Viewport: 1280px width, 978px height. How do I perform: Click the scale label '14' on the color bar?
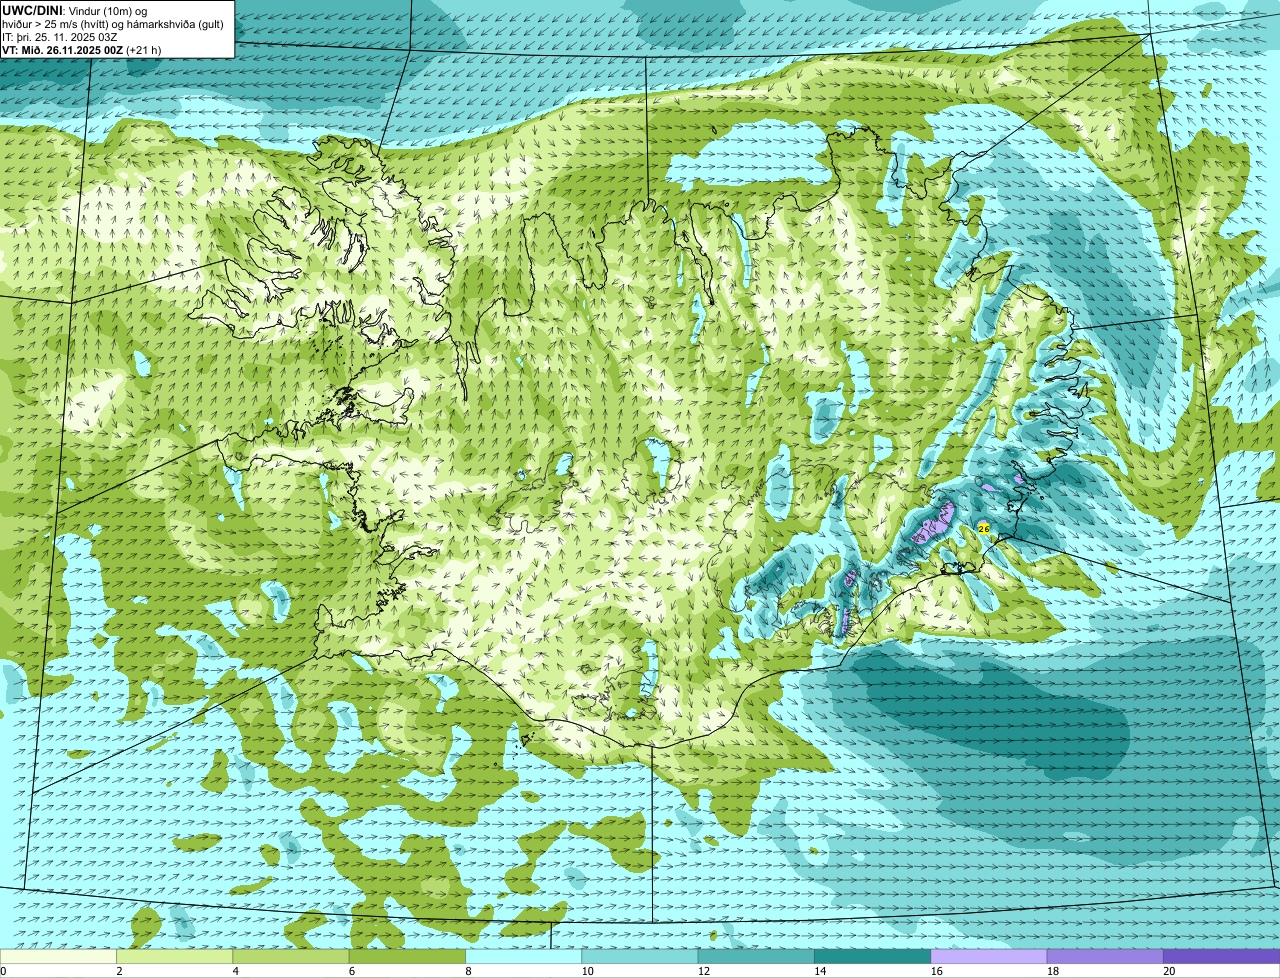[x=819, y=971]
